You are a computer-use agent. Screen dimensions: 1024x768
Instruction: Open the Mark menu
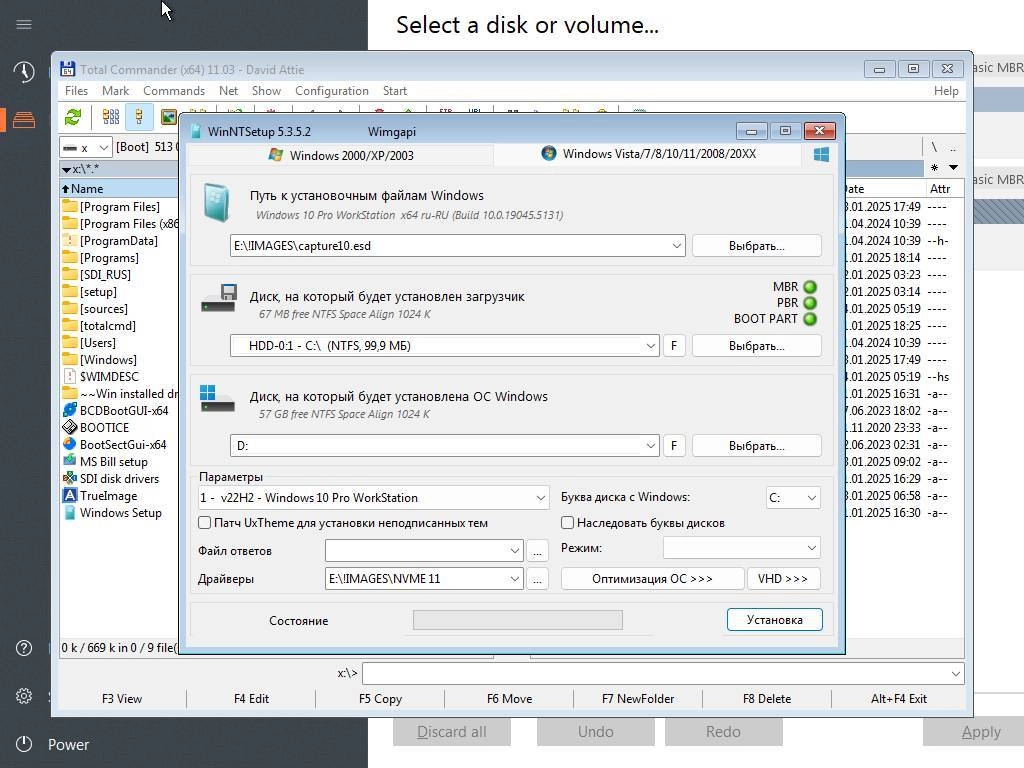click(x=116, y=91)
